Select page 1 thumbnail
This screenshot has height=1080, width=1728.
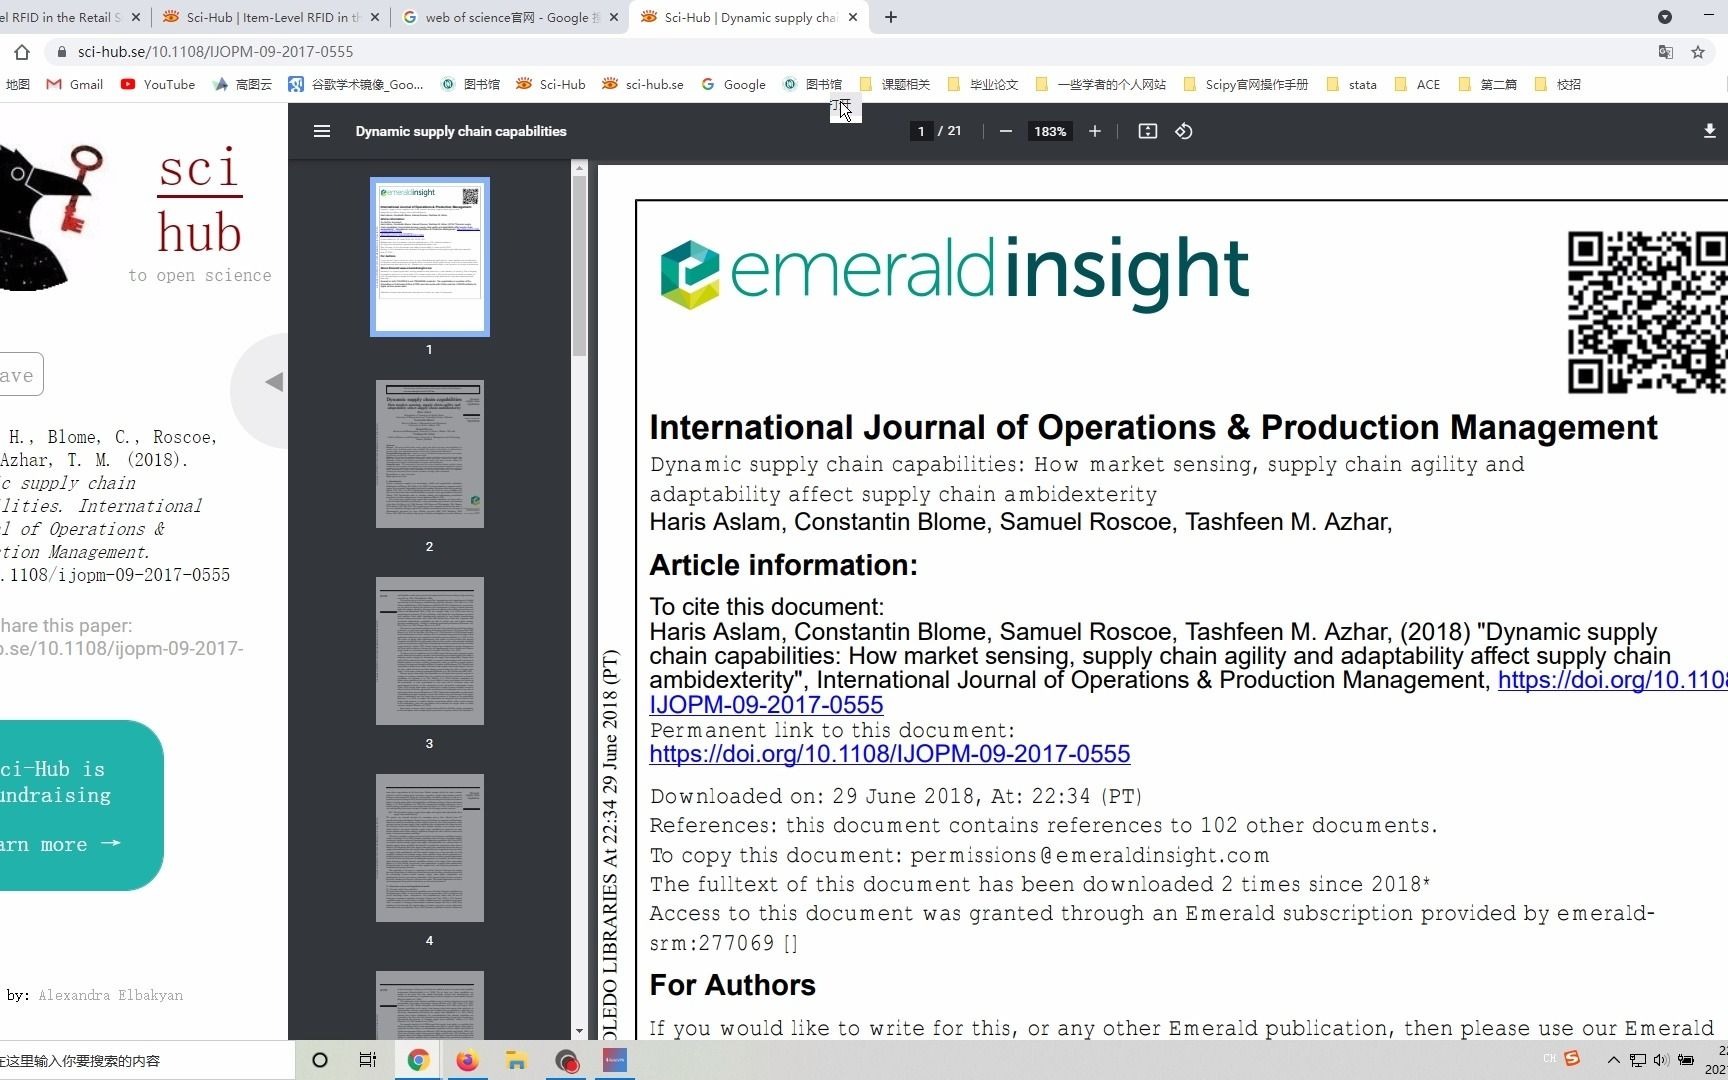coord(430,257)
